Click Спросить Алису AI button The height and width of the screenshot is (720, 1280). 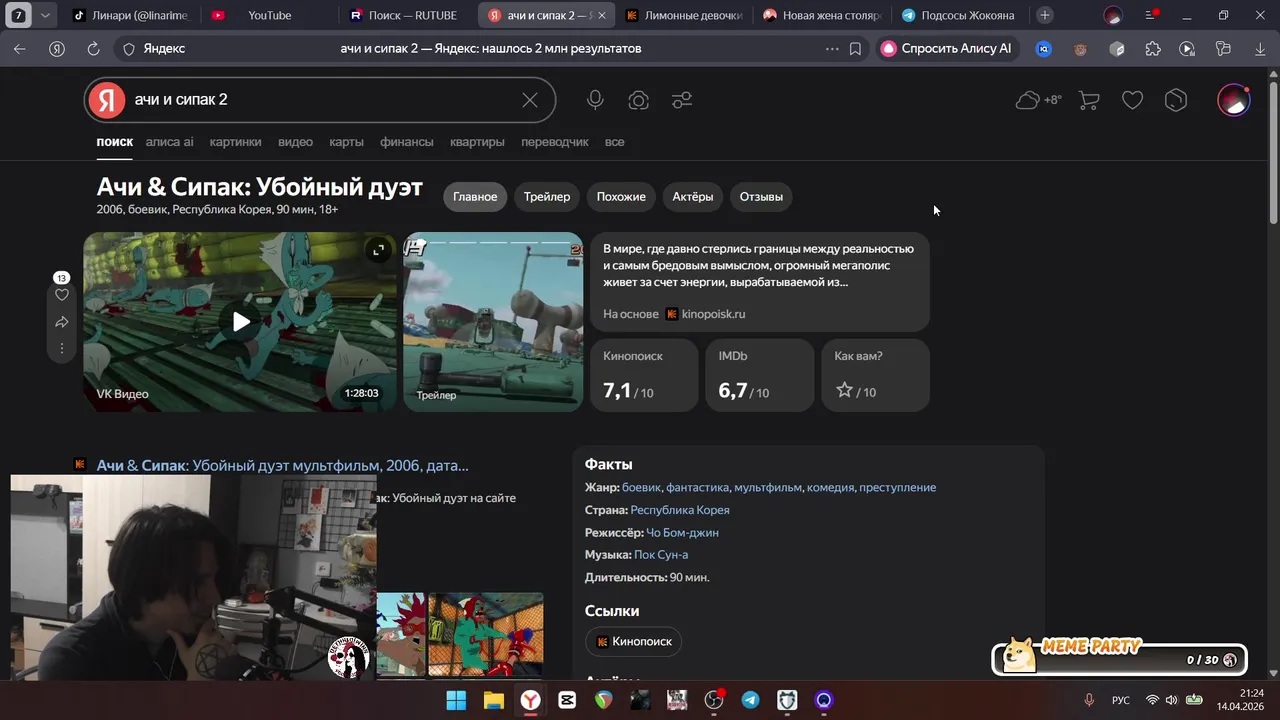click(946, 49)
